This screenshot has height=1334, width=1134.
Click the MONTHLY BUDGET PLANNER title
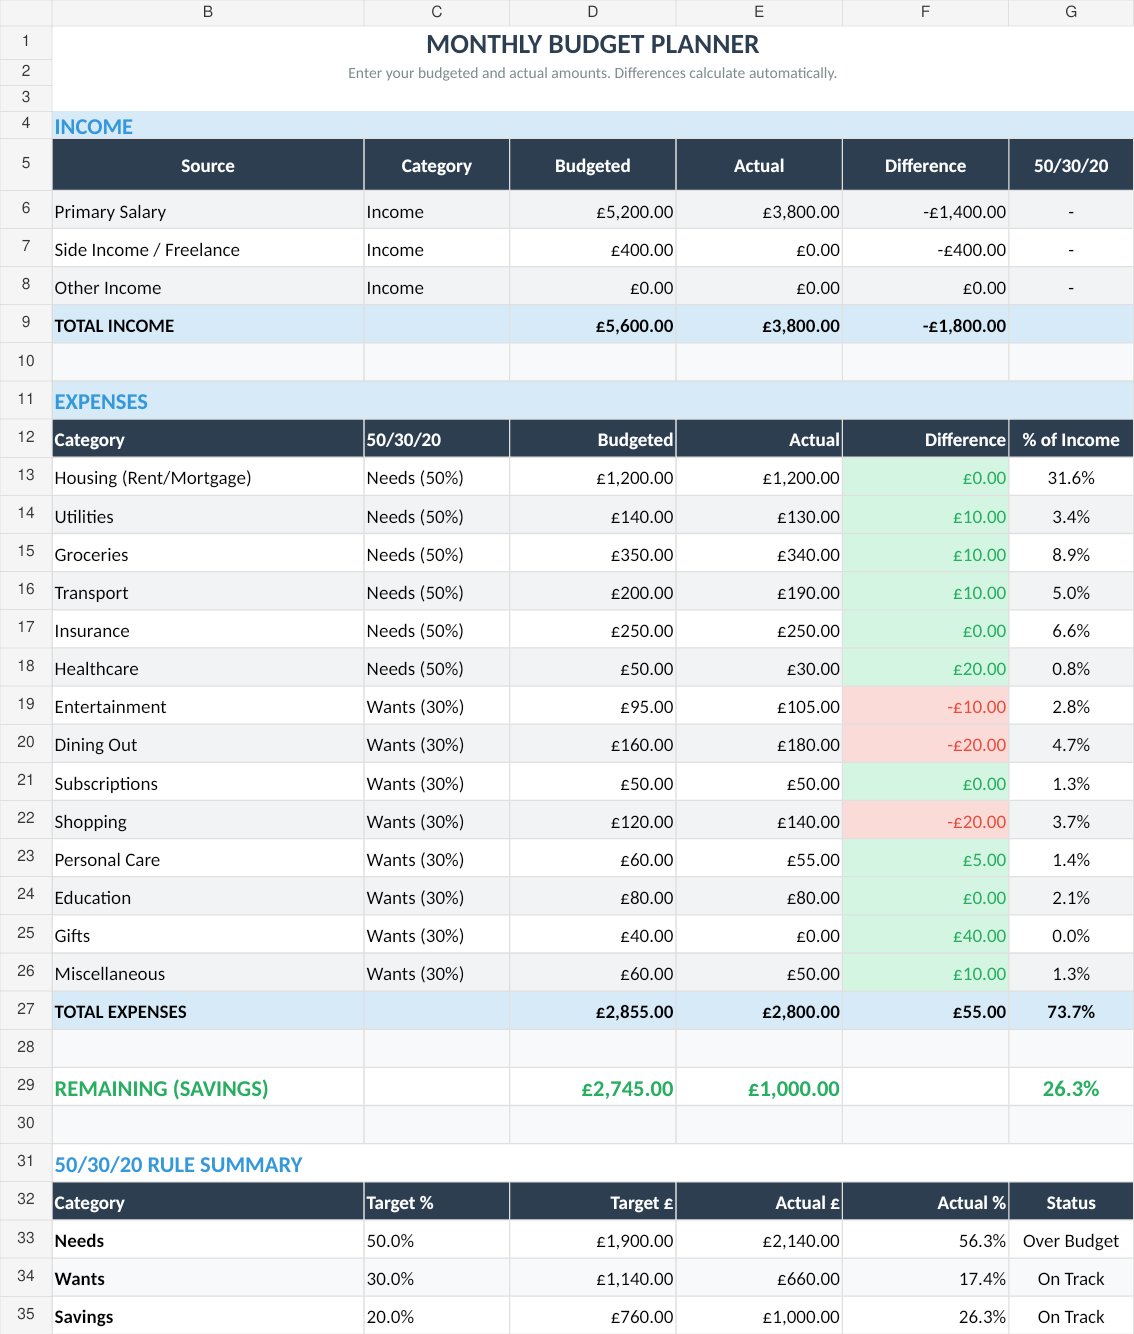point(592,44)
